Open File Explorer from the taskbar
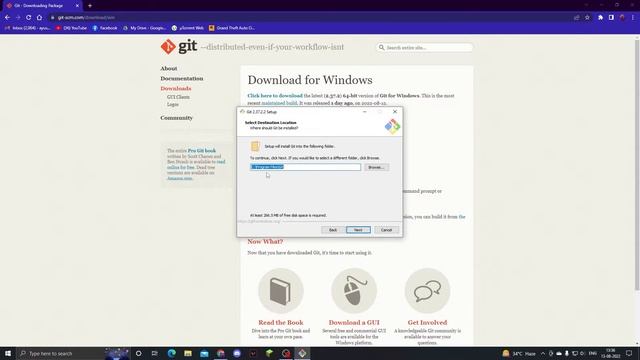Image resolution: width=640 pixels, height=360 pixels. pos(188,353)
